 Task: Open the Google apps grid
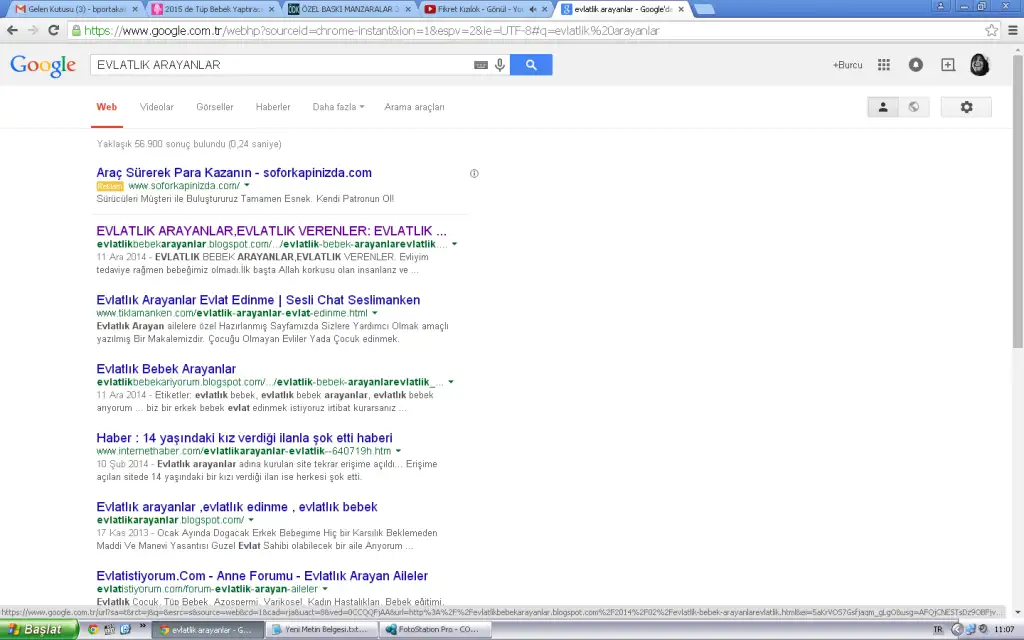tap(884, 65)
